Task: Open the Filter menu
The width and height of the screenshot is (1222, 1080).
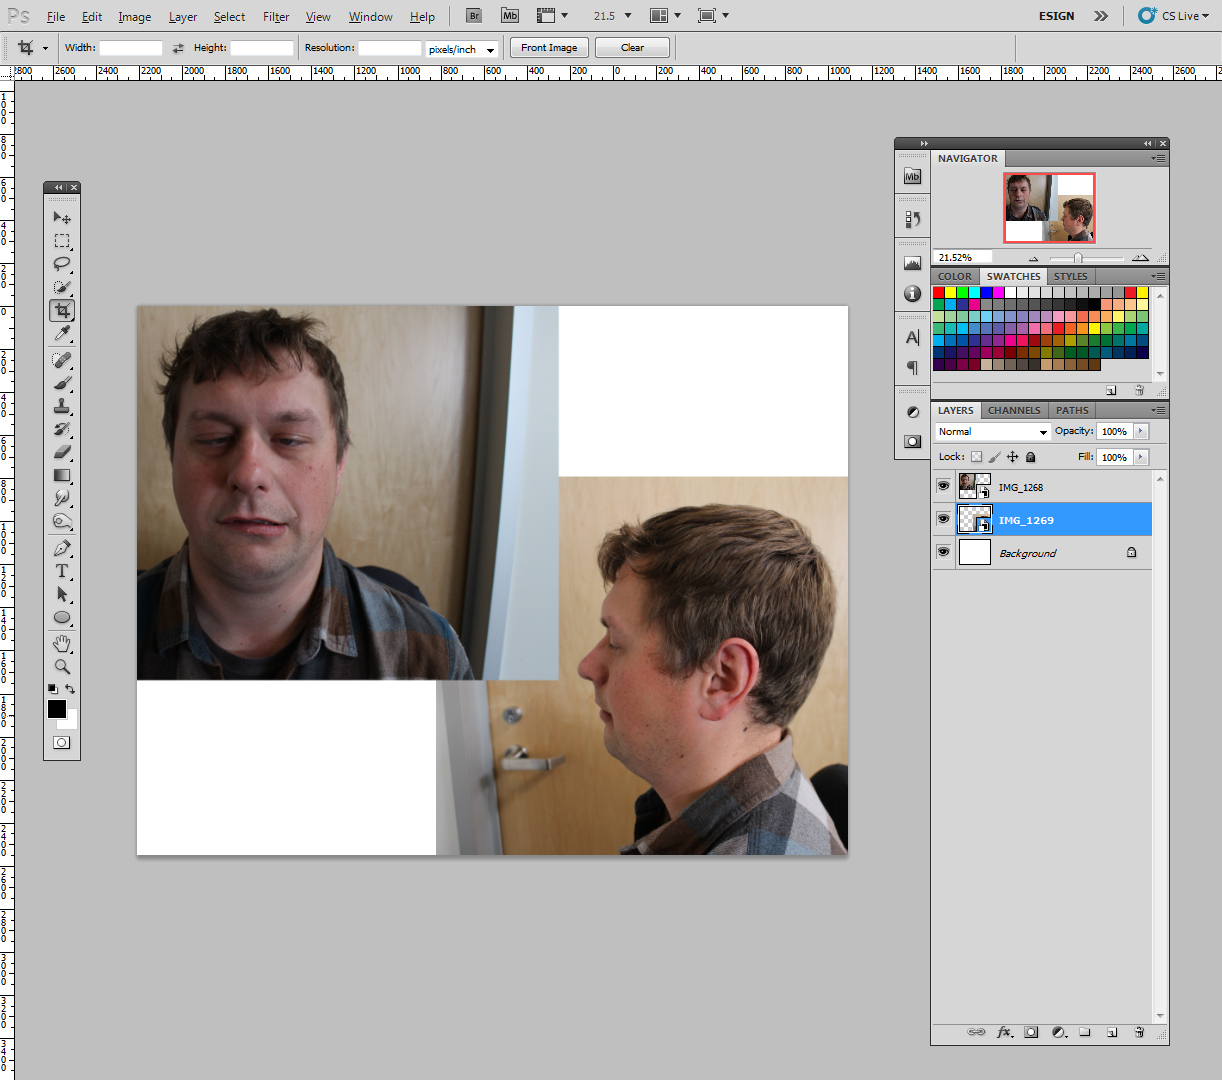Action: pos(276,17)
